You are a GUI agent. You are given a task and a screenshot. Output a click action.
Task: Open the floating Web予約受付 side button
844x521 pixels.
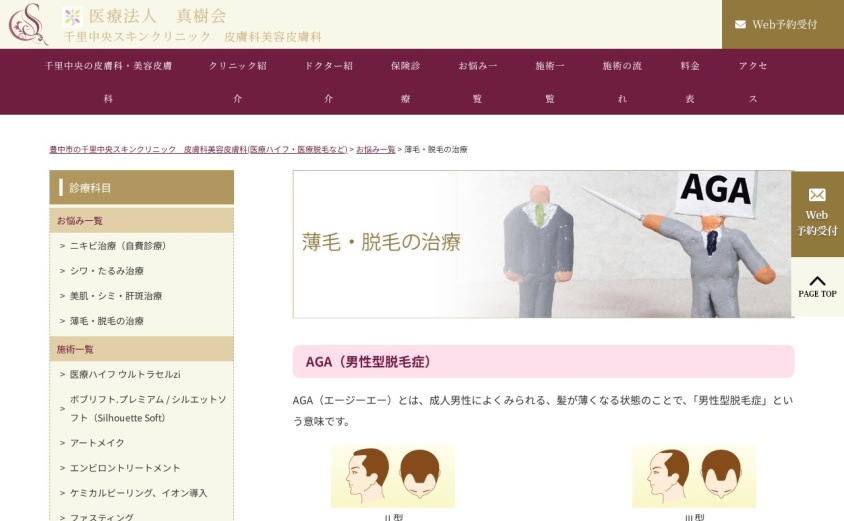click(x=817, y=214)
